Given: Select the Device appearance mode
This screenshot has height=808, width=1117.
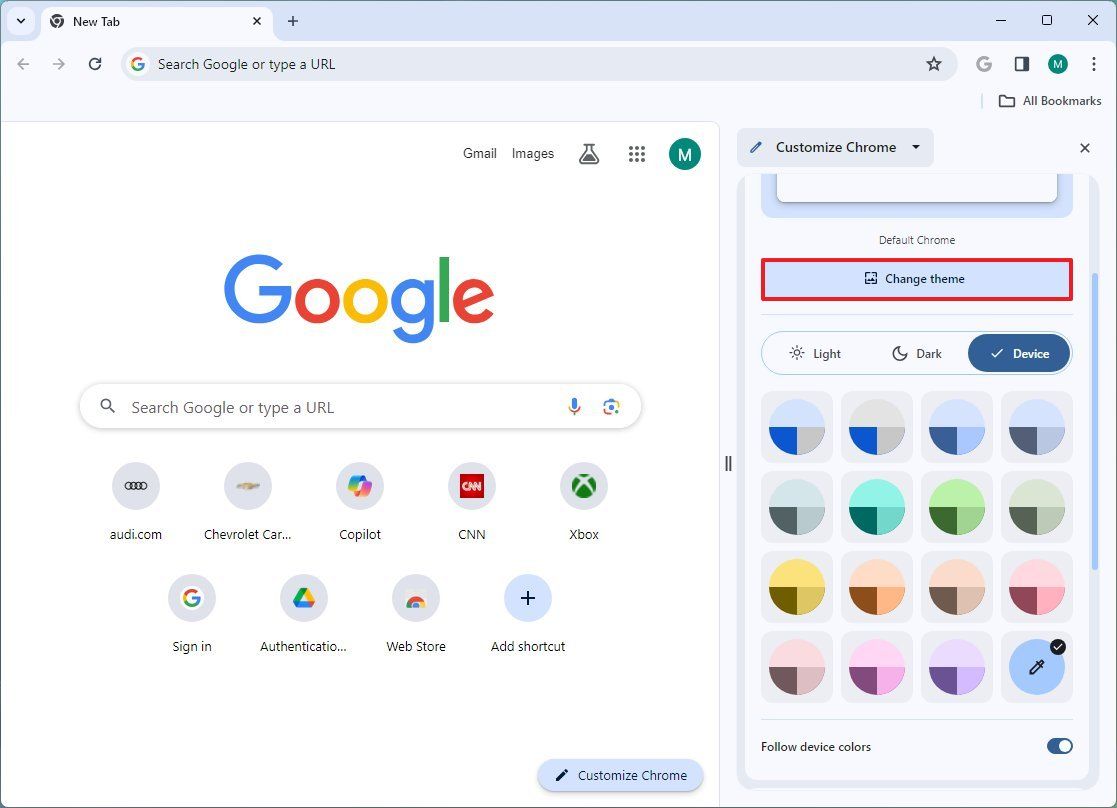Looking at the screenshot, I should click(x=1017, y=353).
